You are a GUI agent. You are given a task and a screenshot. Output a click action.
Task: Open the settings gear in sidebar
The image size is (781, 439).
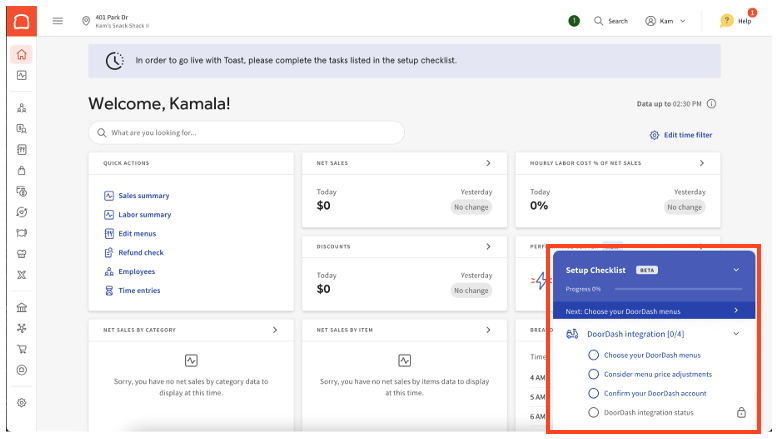[22, 402]
